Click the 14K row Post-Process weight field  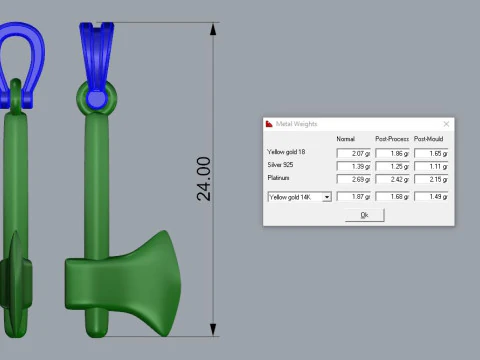click(392, 197)
